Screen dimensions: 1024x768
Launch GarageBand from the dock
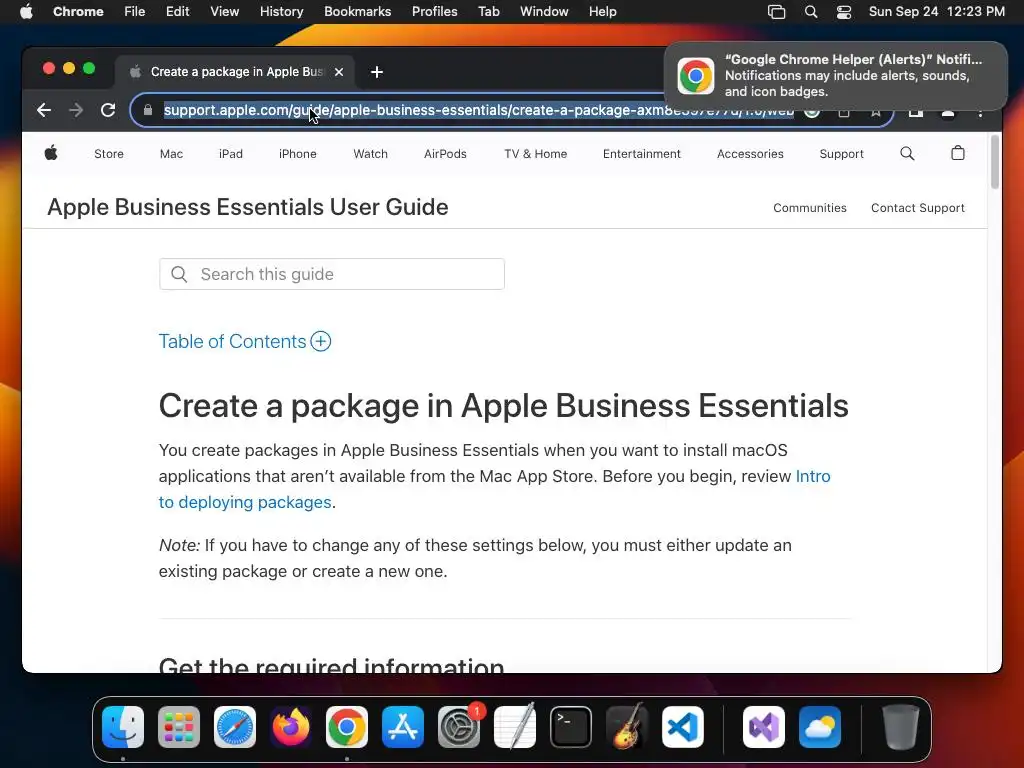[x=627, y=727]
